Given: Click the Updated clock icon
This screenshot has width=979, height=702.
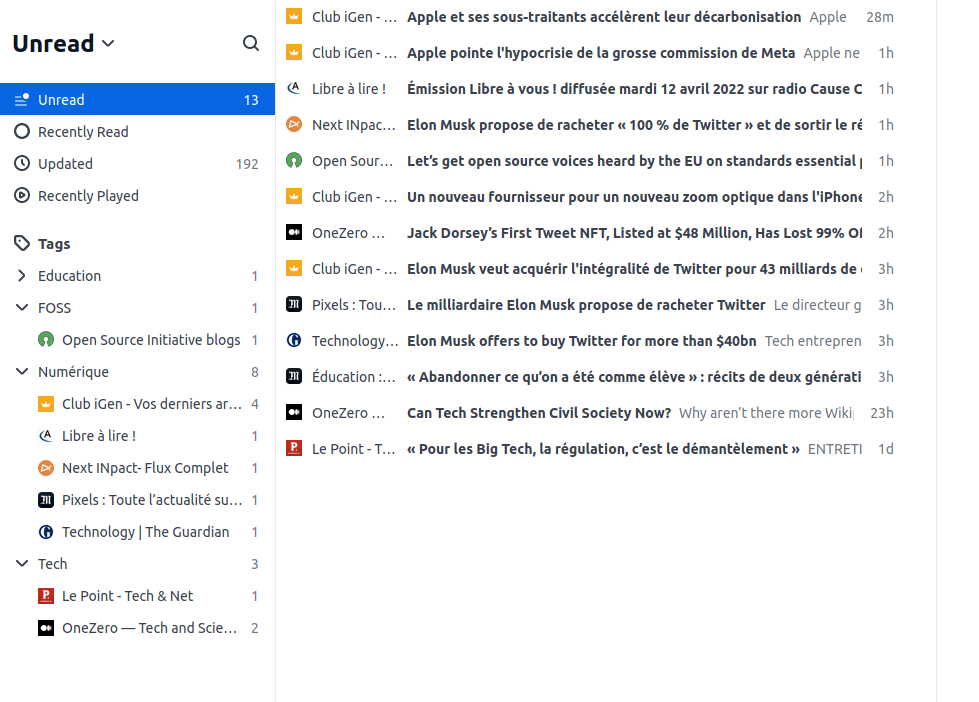Looking at the screenshot, I should pyautogui.click(x=22, y=164).
